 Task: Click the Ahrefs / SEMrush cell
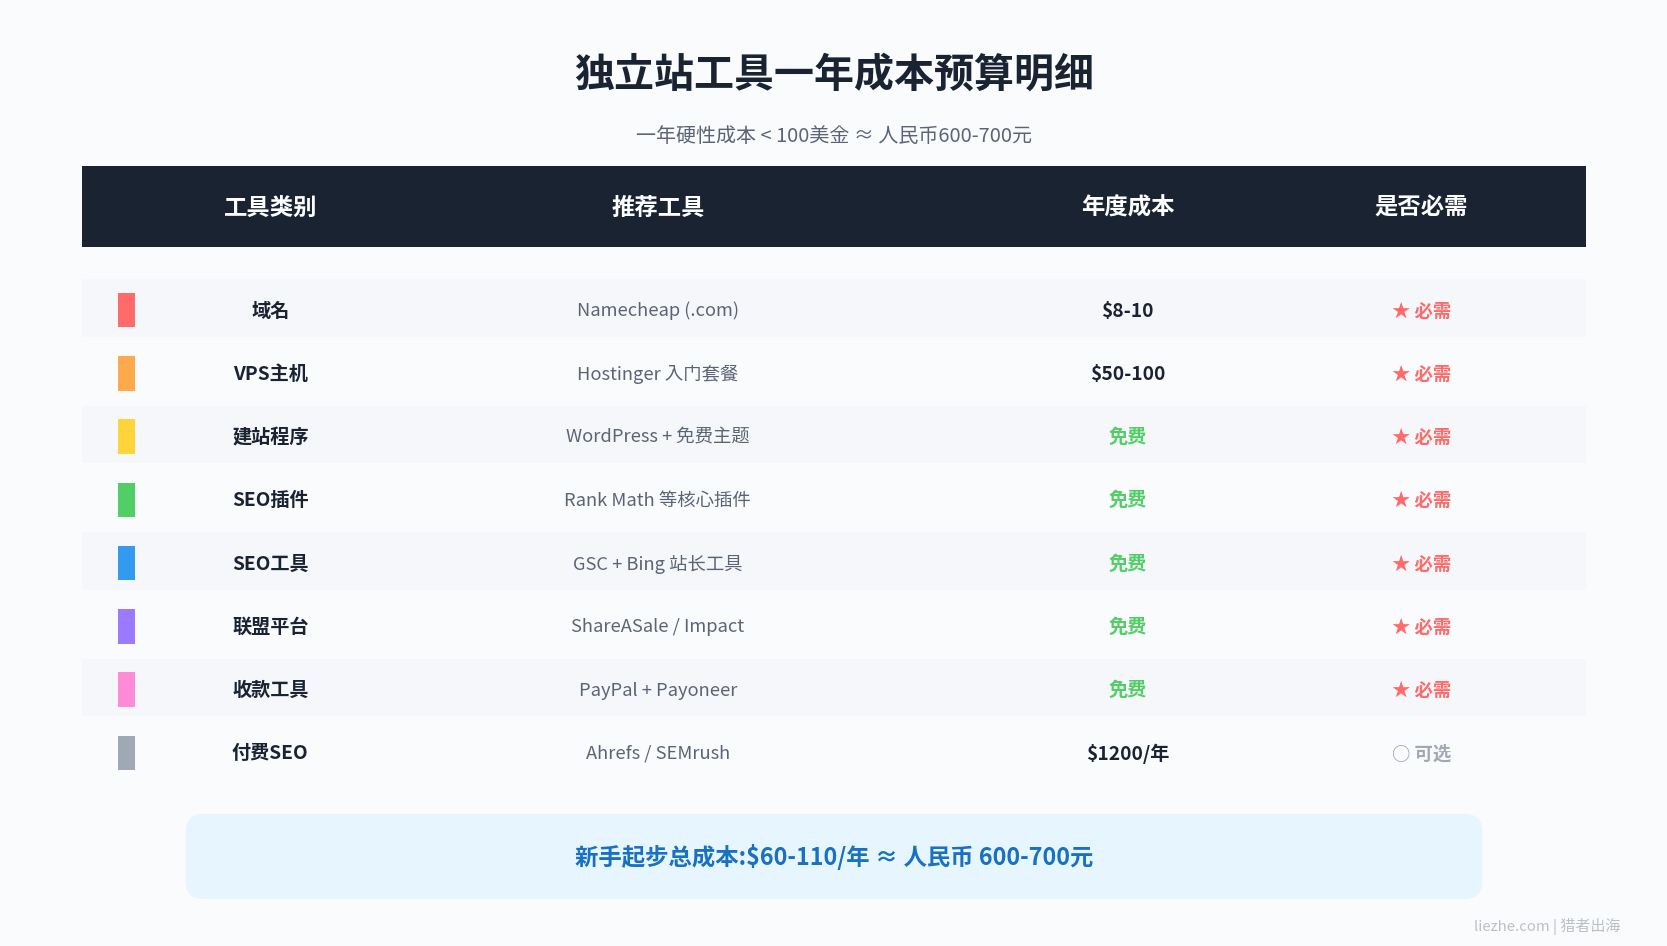(x=658, y=752)
